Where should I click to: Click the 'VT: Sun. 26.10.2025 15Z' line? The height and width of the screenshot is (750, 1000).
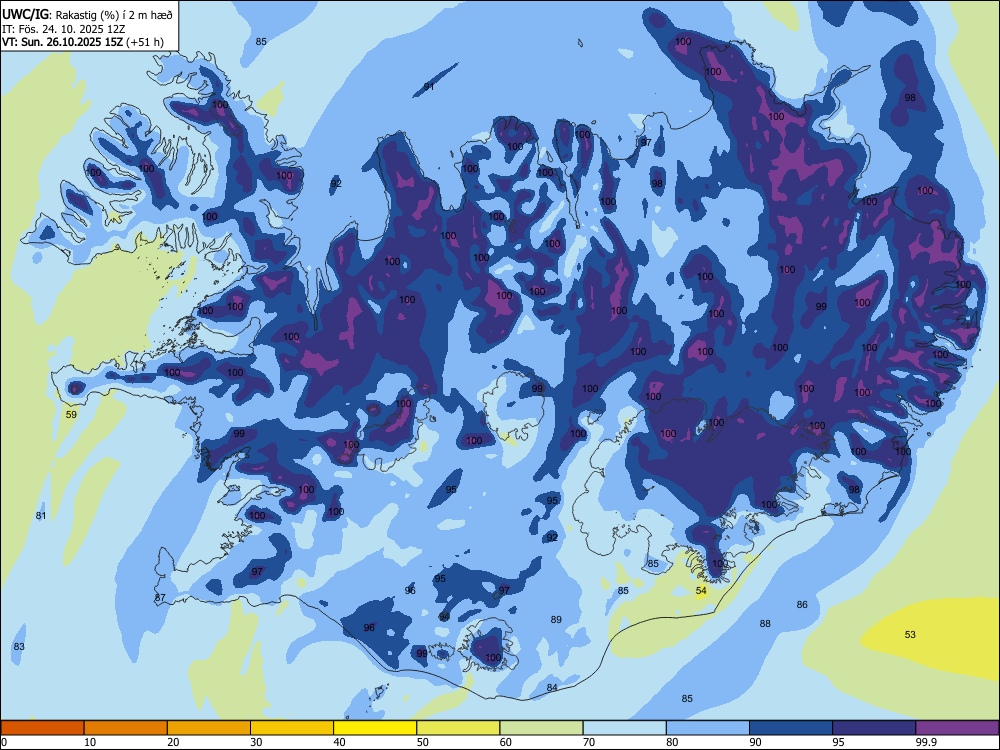click(x=62, y=42)
